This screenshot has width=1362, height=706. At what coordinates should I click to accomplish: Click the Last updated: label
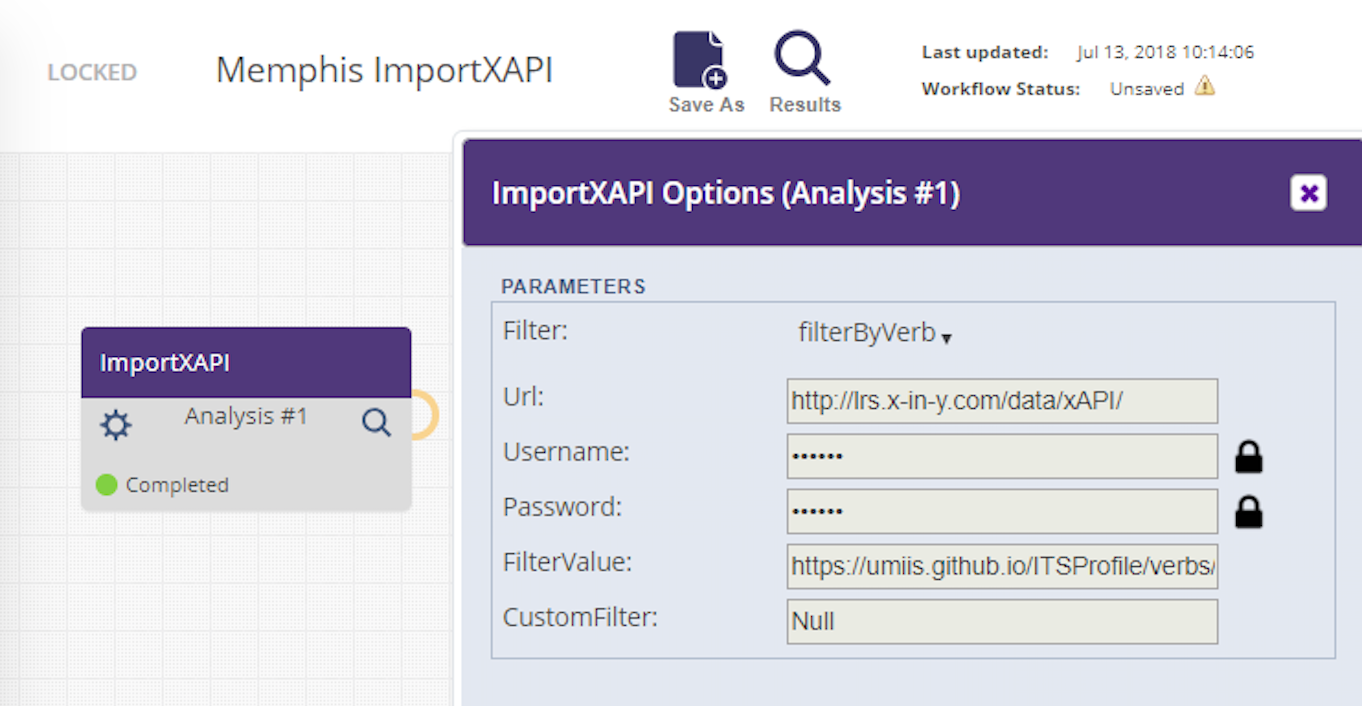(x=985, y=52)
